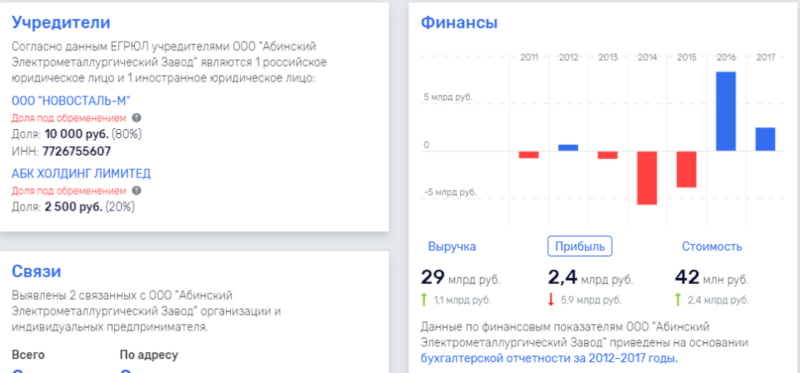The width and height of the screenshot is (800, 373).
Task: Click the 2016 profit bar in chart
Action: [726, 111]
